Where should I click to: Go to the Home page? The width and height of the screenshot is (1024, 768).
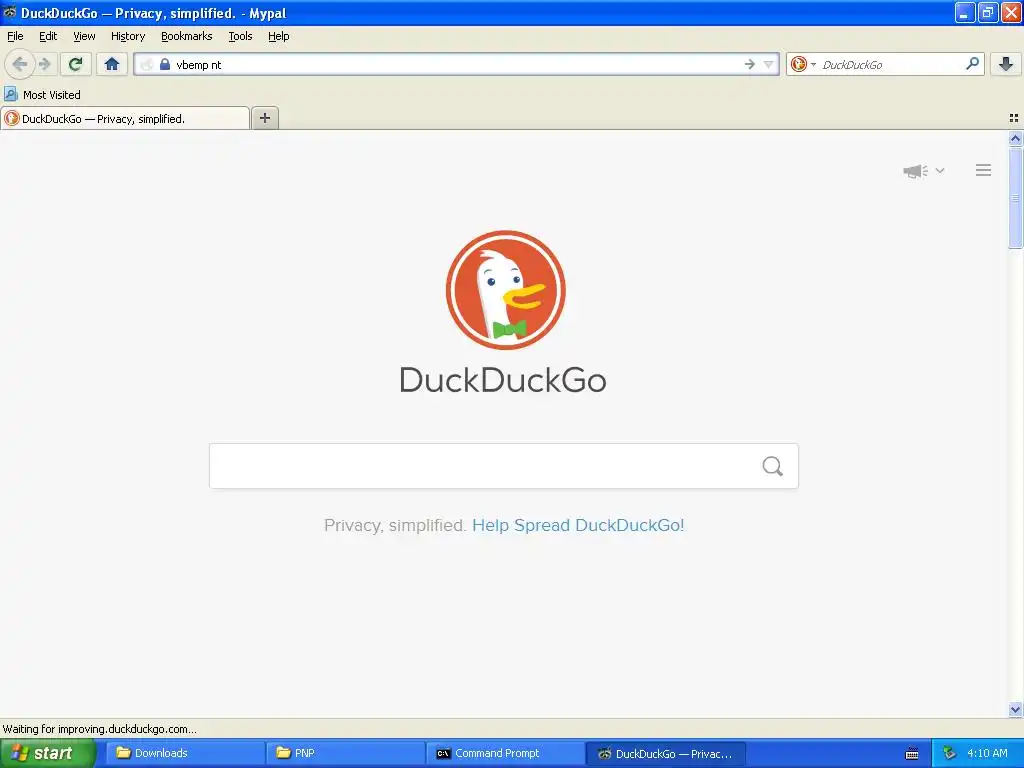point(112,64)
